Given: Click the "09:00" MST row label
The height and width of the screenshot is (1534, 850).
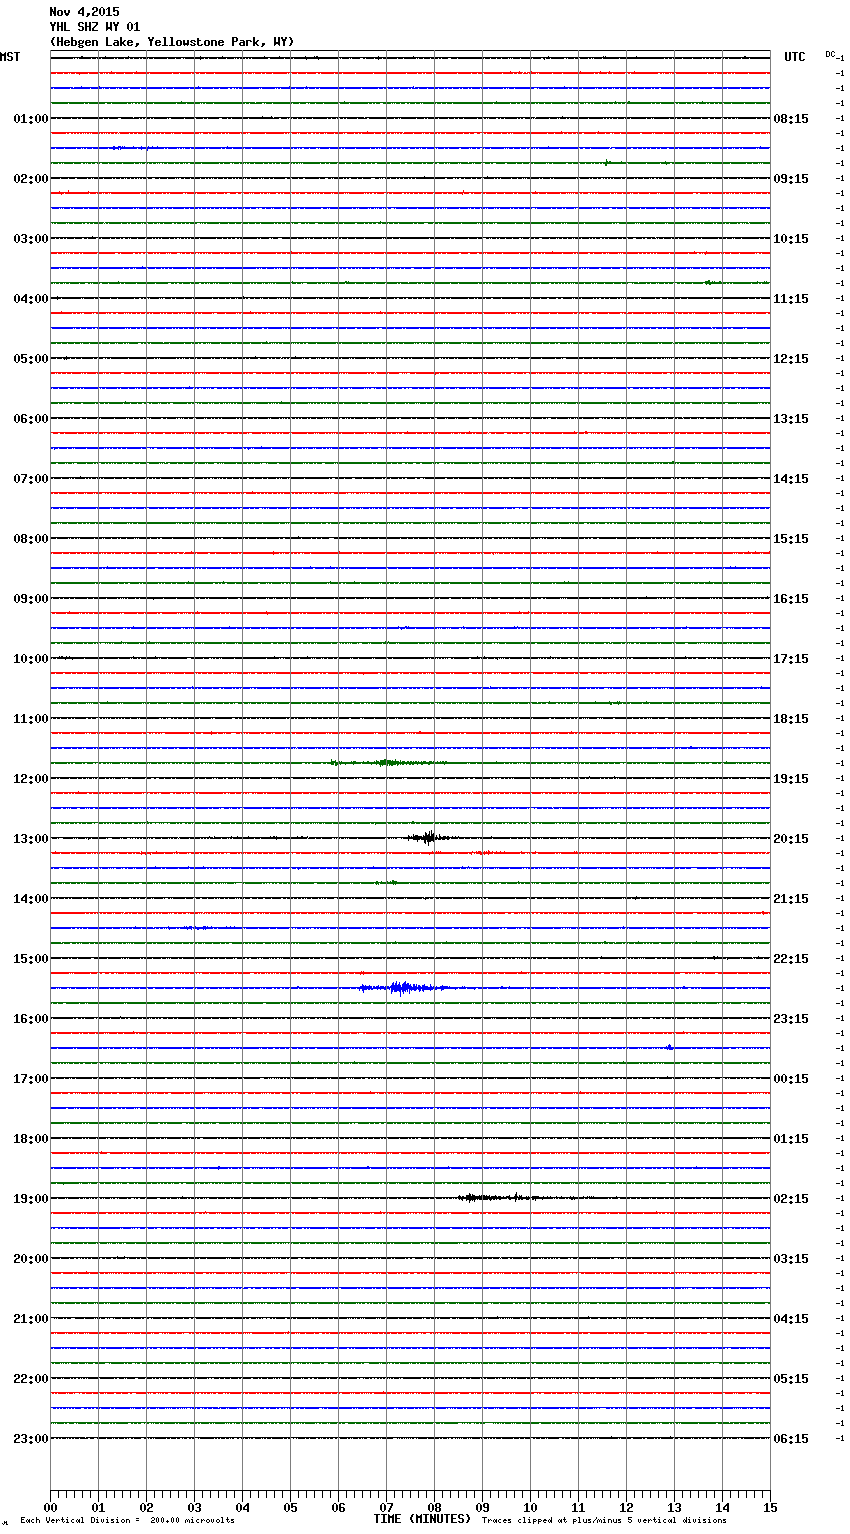Looking at the screenshot, I should pyautogui.click(x=31, y=599).
